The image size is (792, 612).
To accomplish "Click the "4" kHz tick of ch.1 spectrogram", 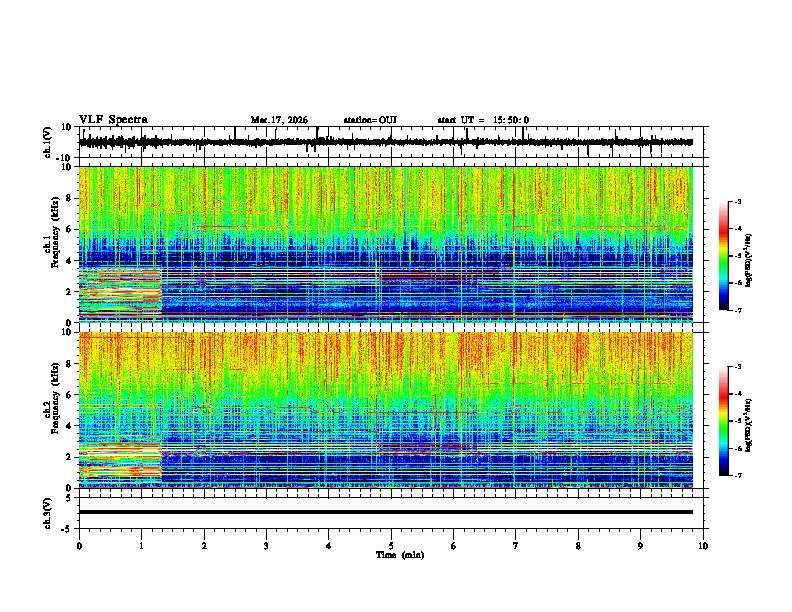I will (x=69, y=261).
